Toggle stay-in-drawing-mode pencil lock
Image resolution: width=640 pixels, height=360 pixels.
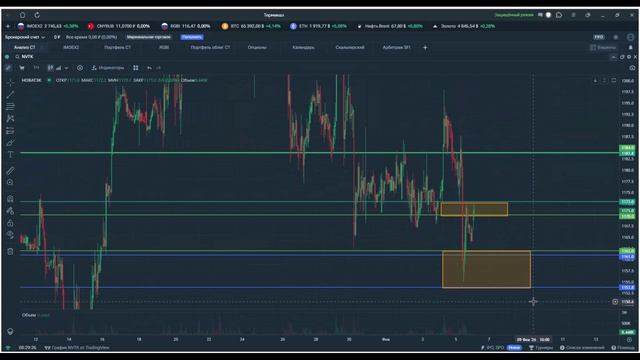tap(11, 211)
